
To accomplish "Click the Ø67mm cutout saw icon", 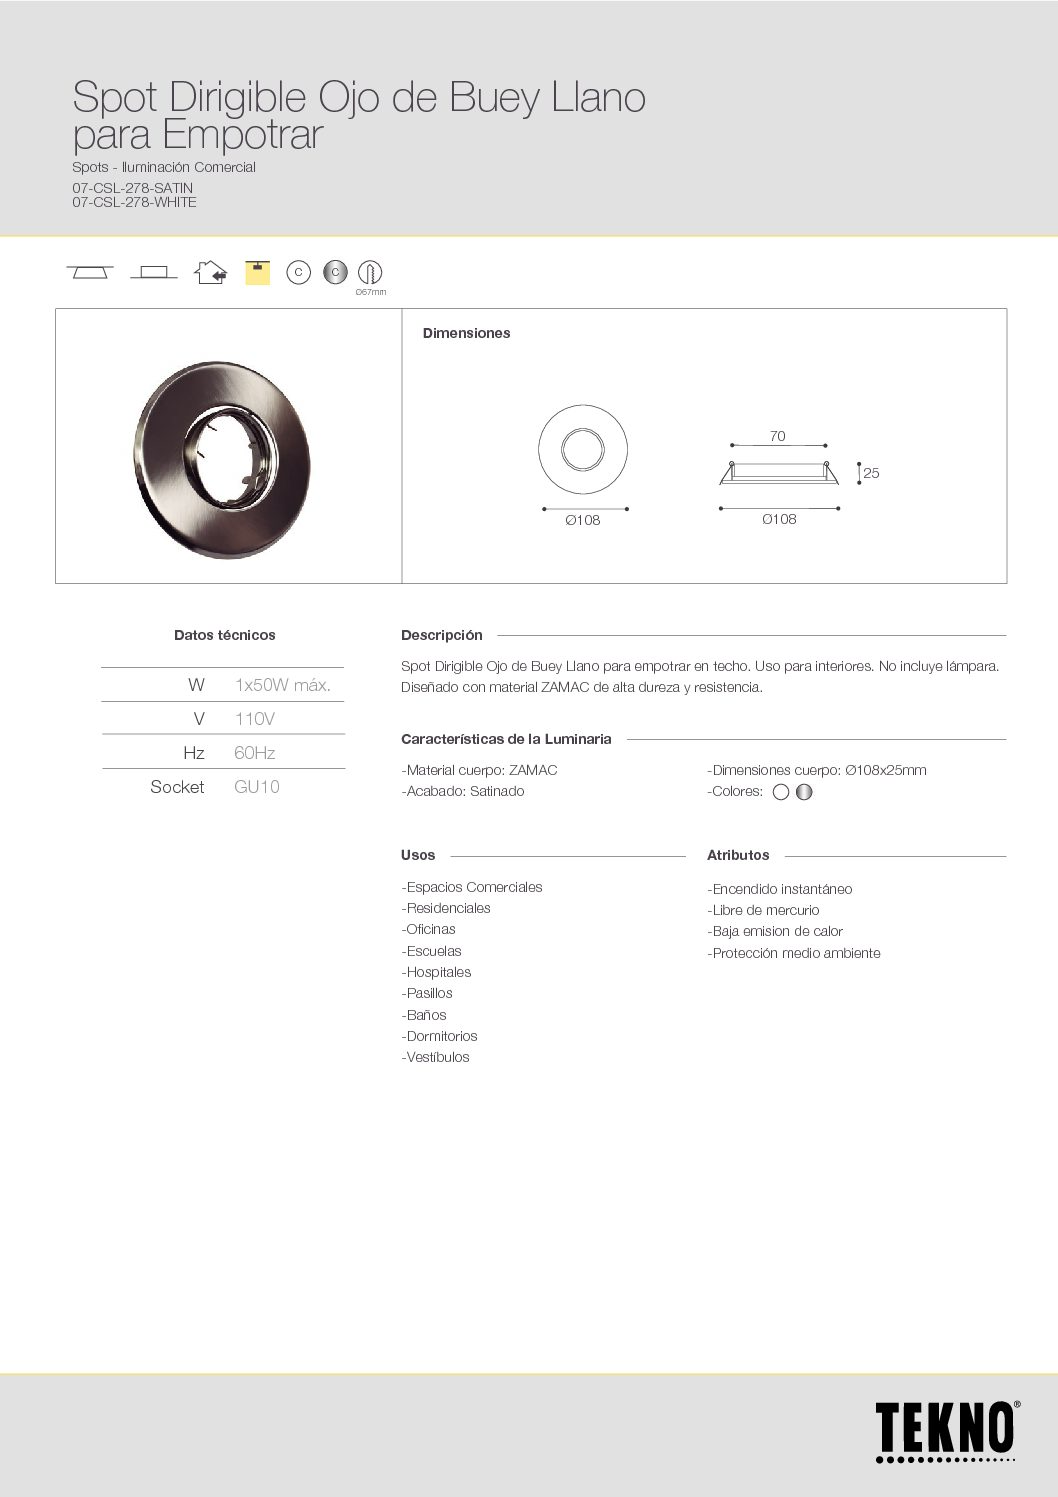I will (370, 273).
